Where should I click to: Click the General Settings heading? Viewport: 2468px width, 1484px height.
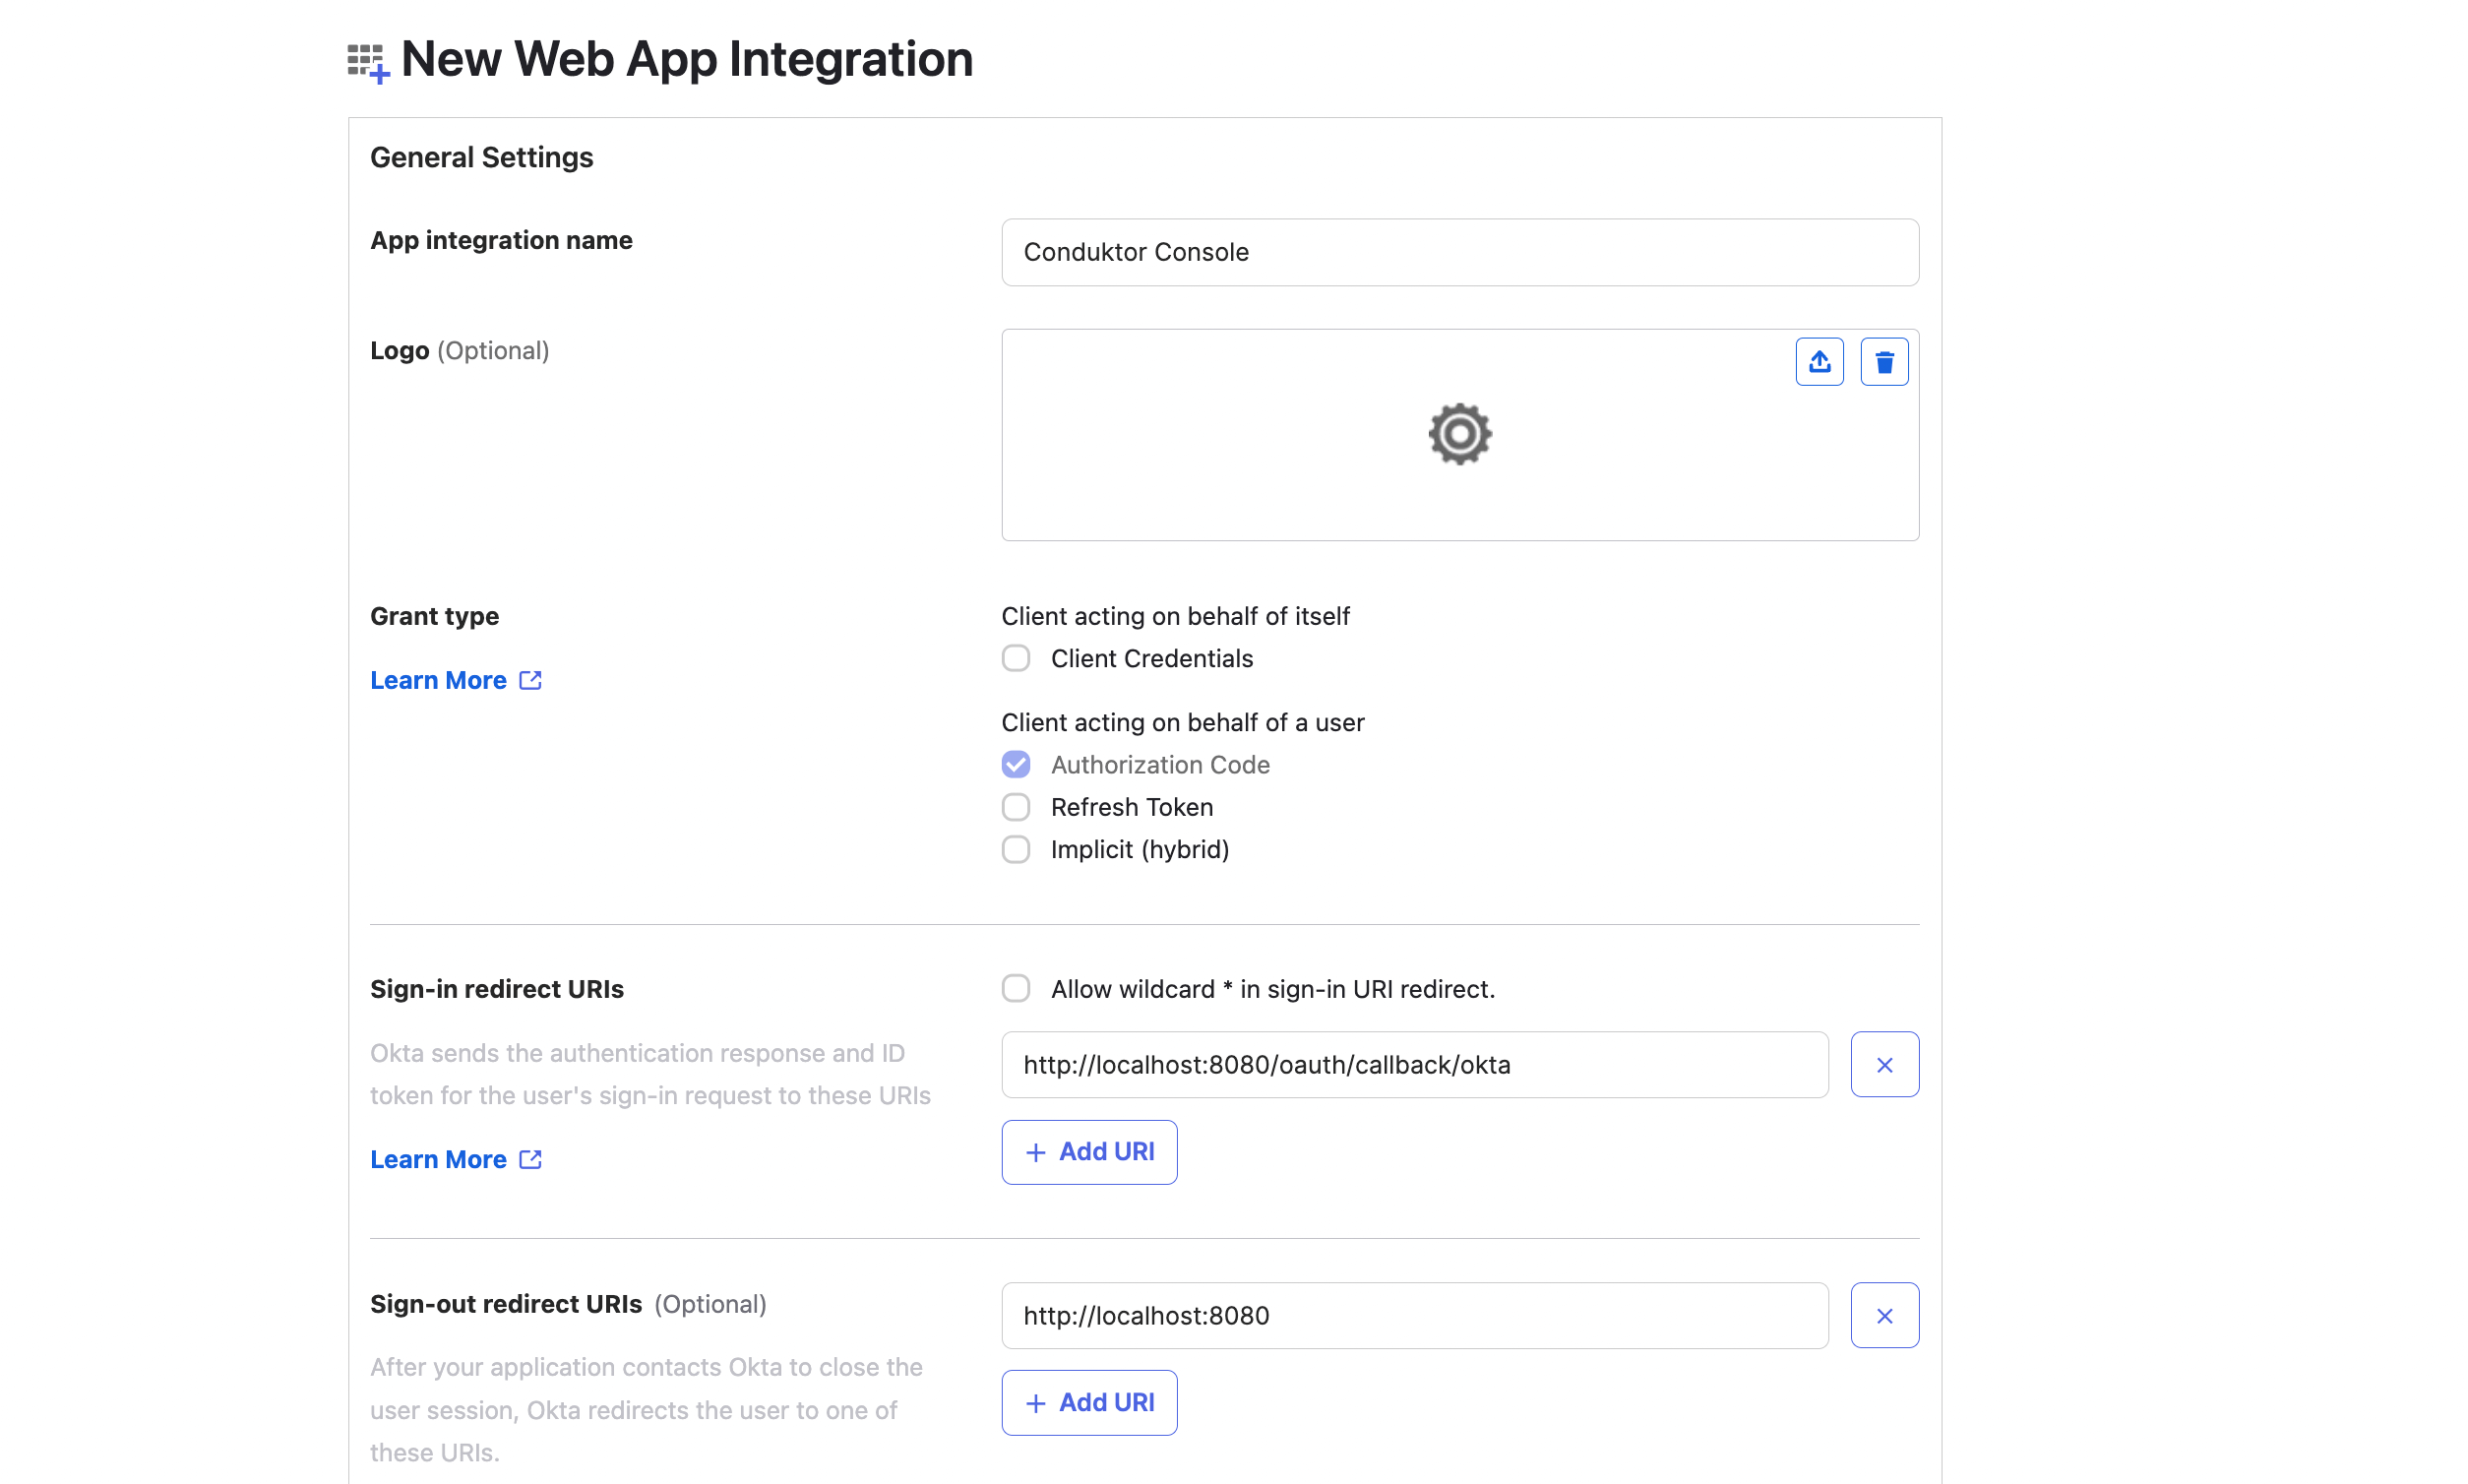tap(481, 158)
